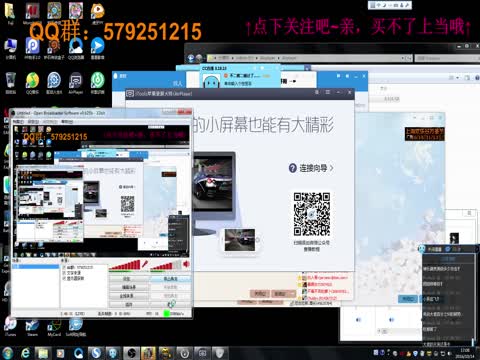The width and height of the screenshot is (480, 360).
Task: Click the blue Close button in right chat window
Action: tap(407, 299)
